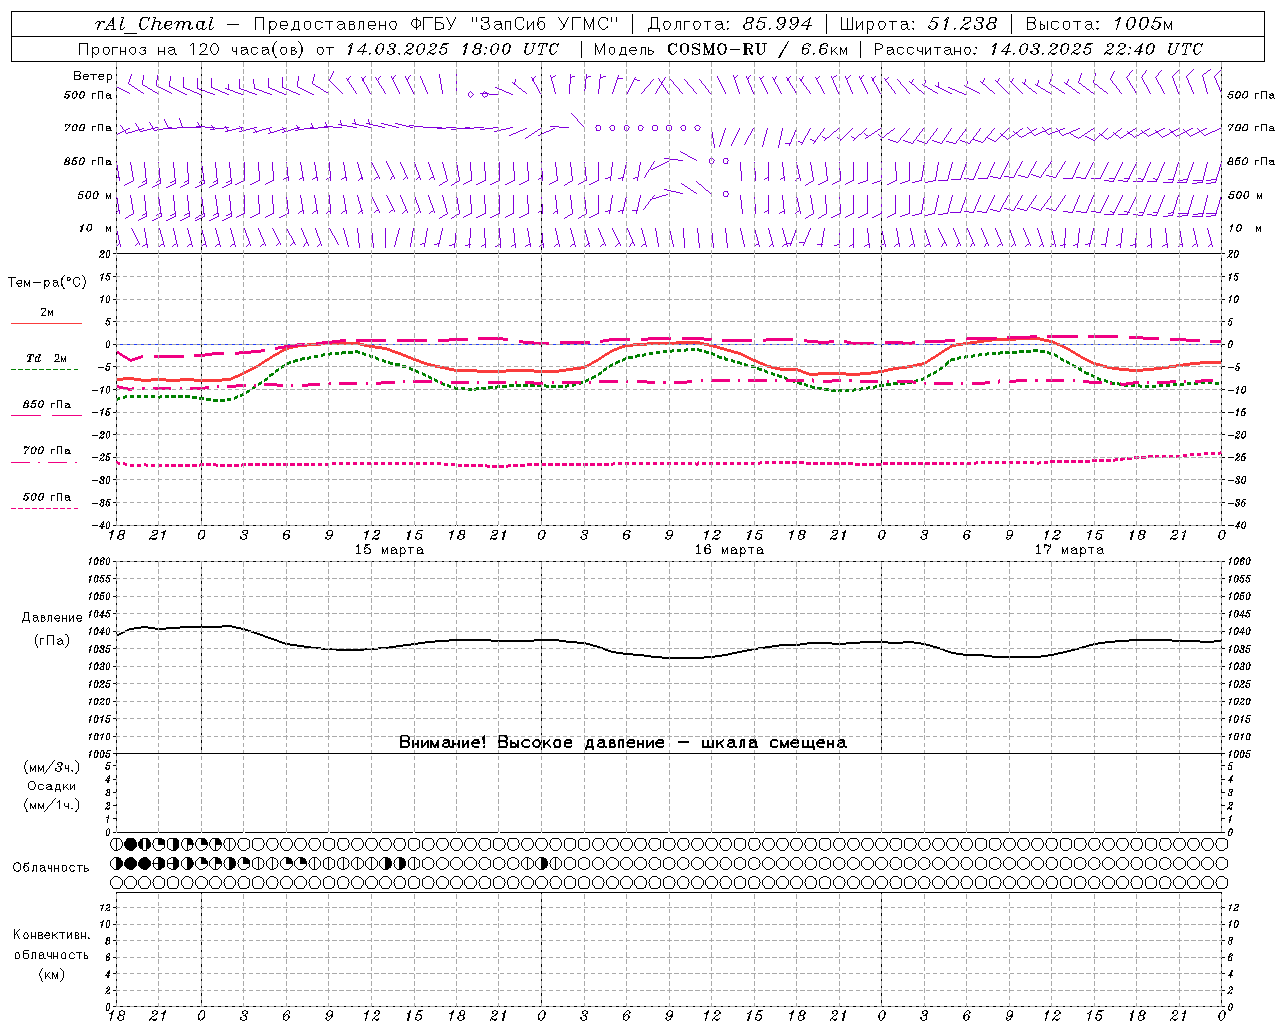Click the (км) unit under convective cloudiness
The width and height of the screenshot is (1280, 1024).
[51, 974]
